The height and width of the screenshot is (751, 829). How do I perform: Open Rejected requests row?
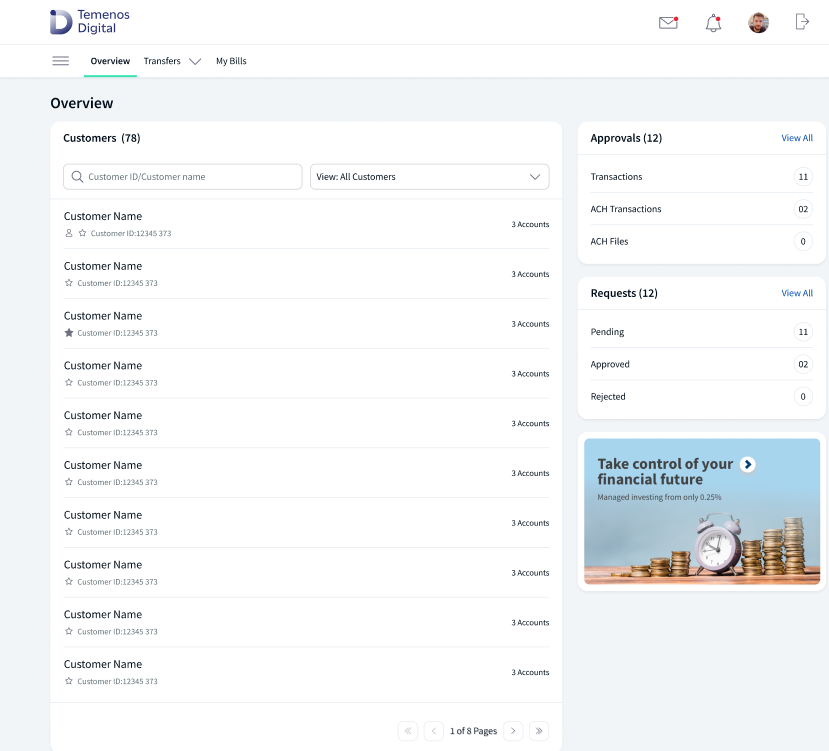point(701,396)
